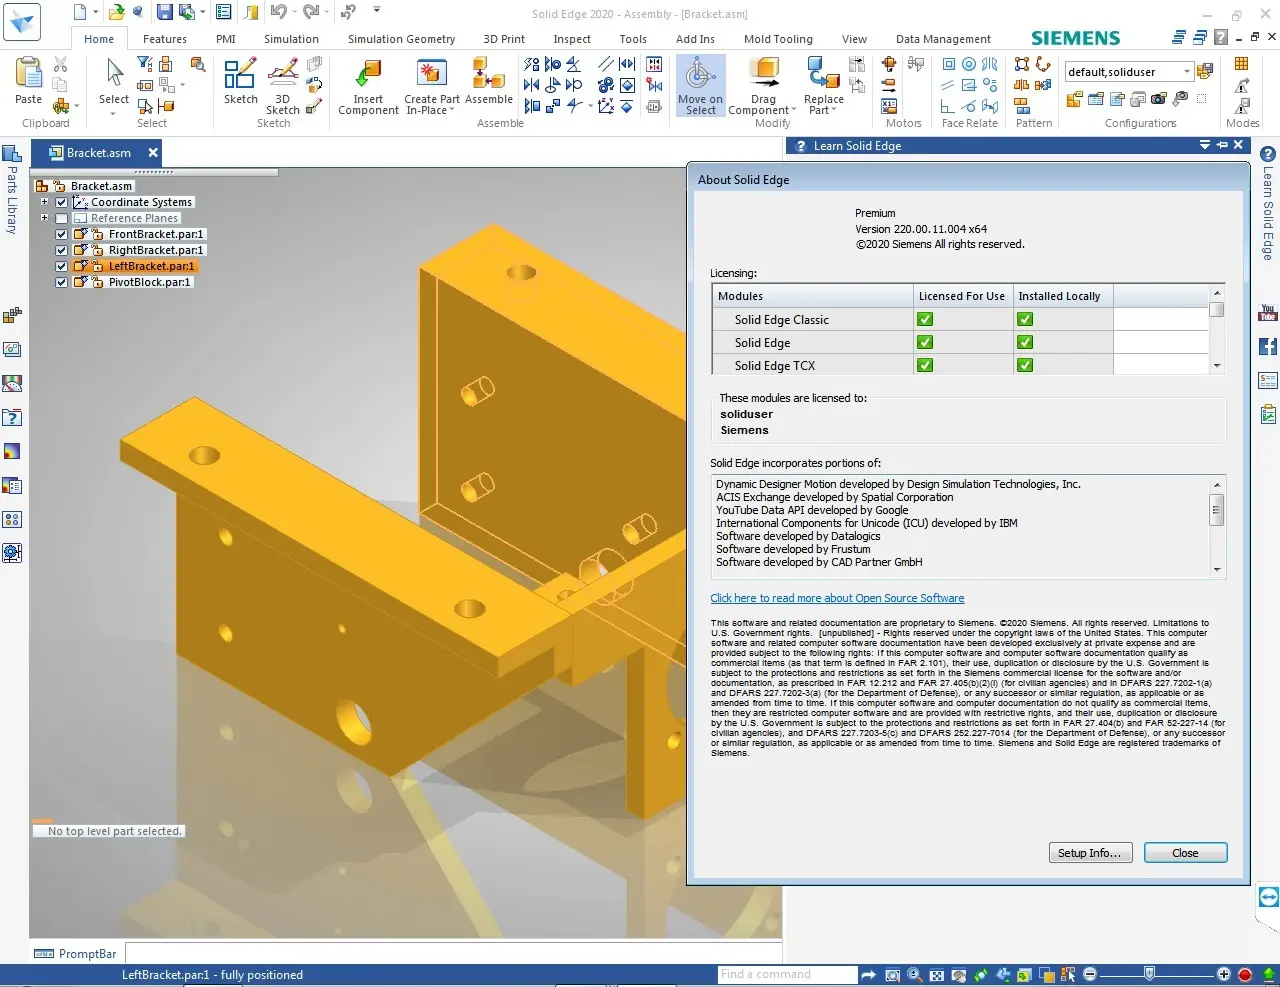Click the help question-mark icon near ribbon
Screen dimensions: 1280x987
[1221, 37]
